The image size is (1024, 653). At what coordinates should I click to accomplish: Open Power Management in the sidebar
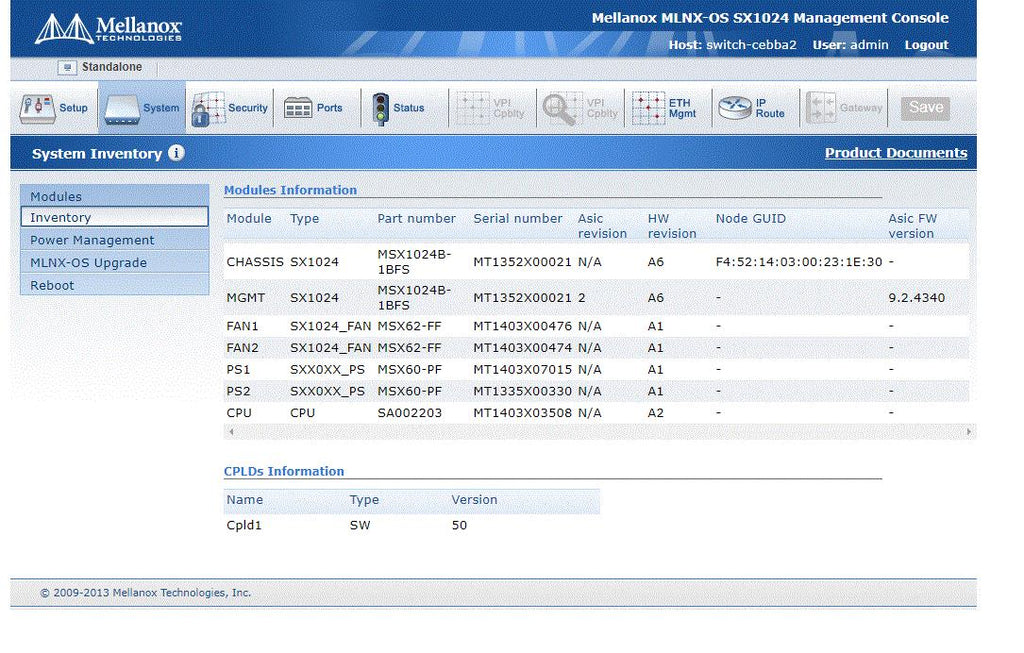click(114, 240)
